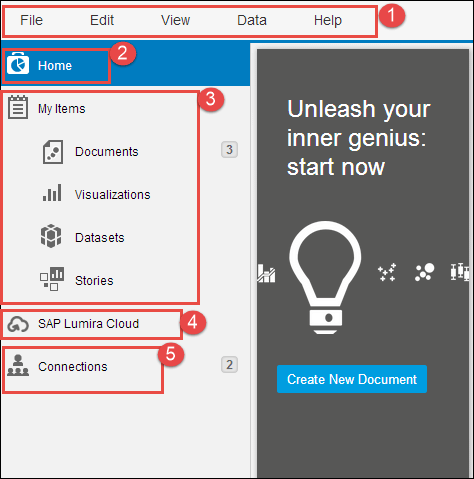Screen dimensions: 474x479
Task: Click the Stories layout icon
Action: (x=52, y=279)
